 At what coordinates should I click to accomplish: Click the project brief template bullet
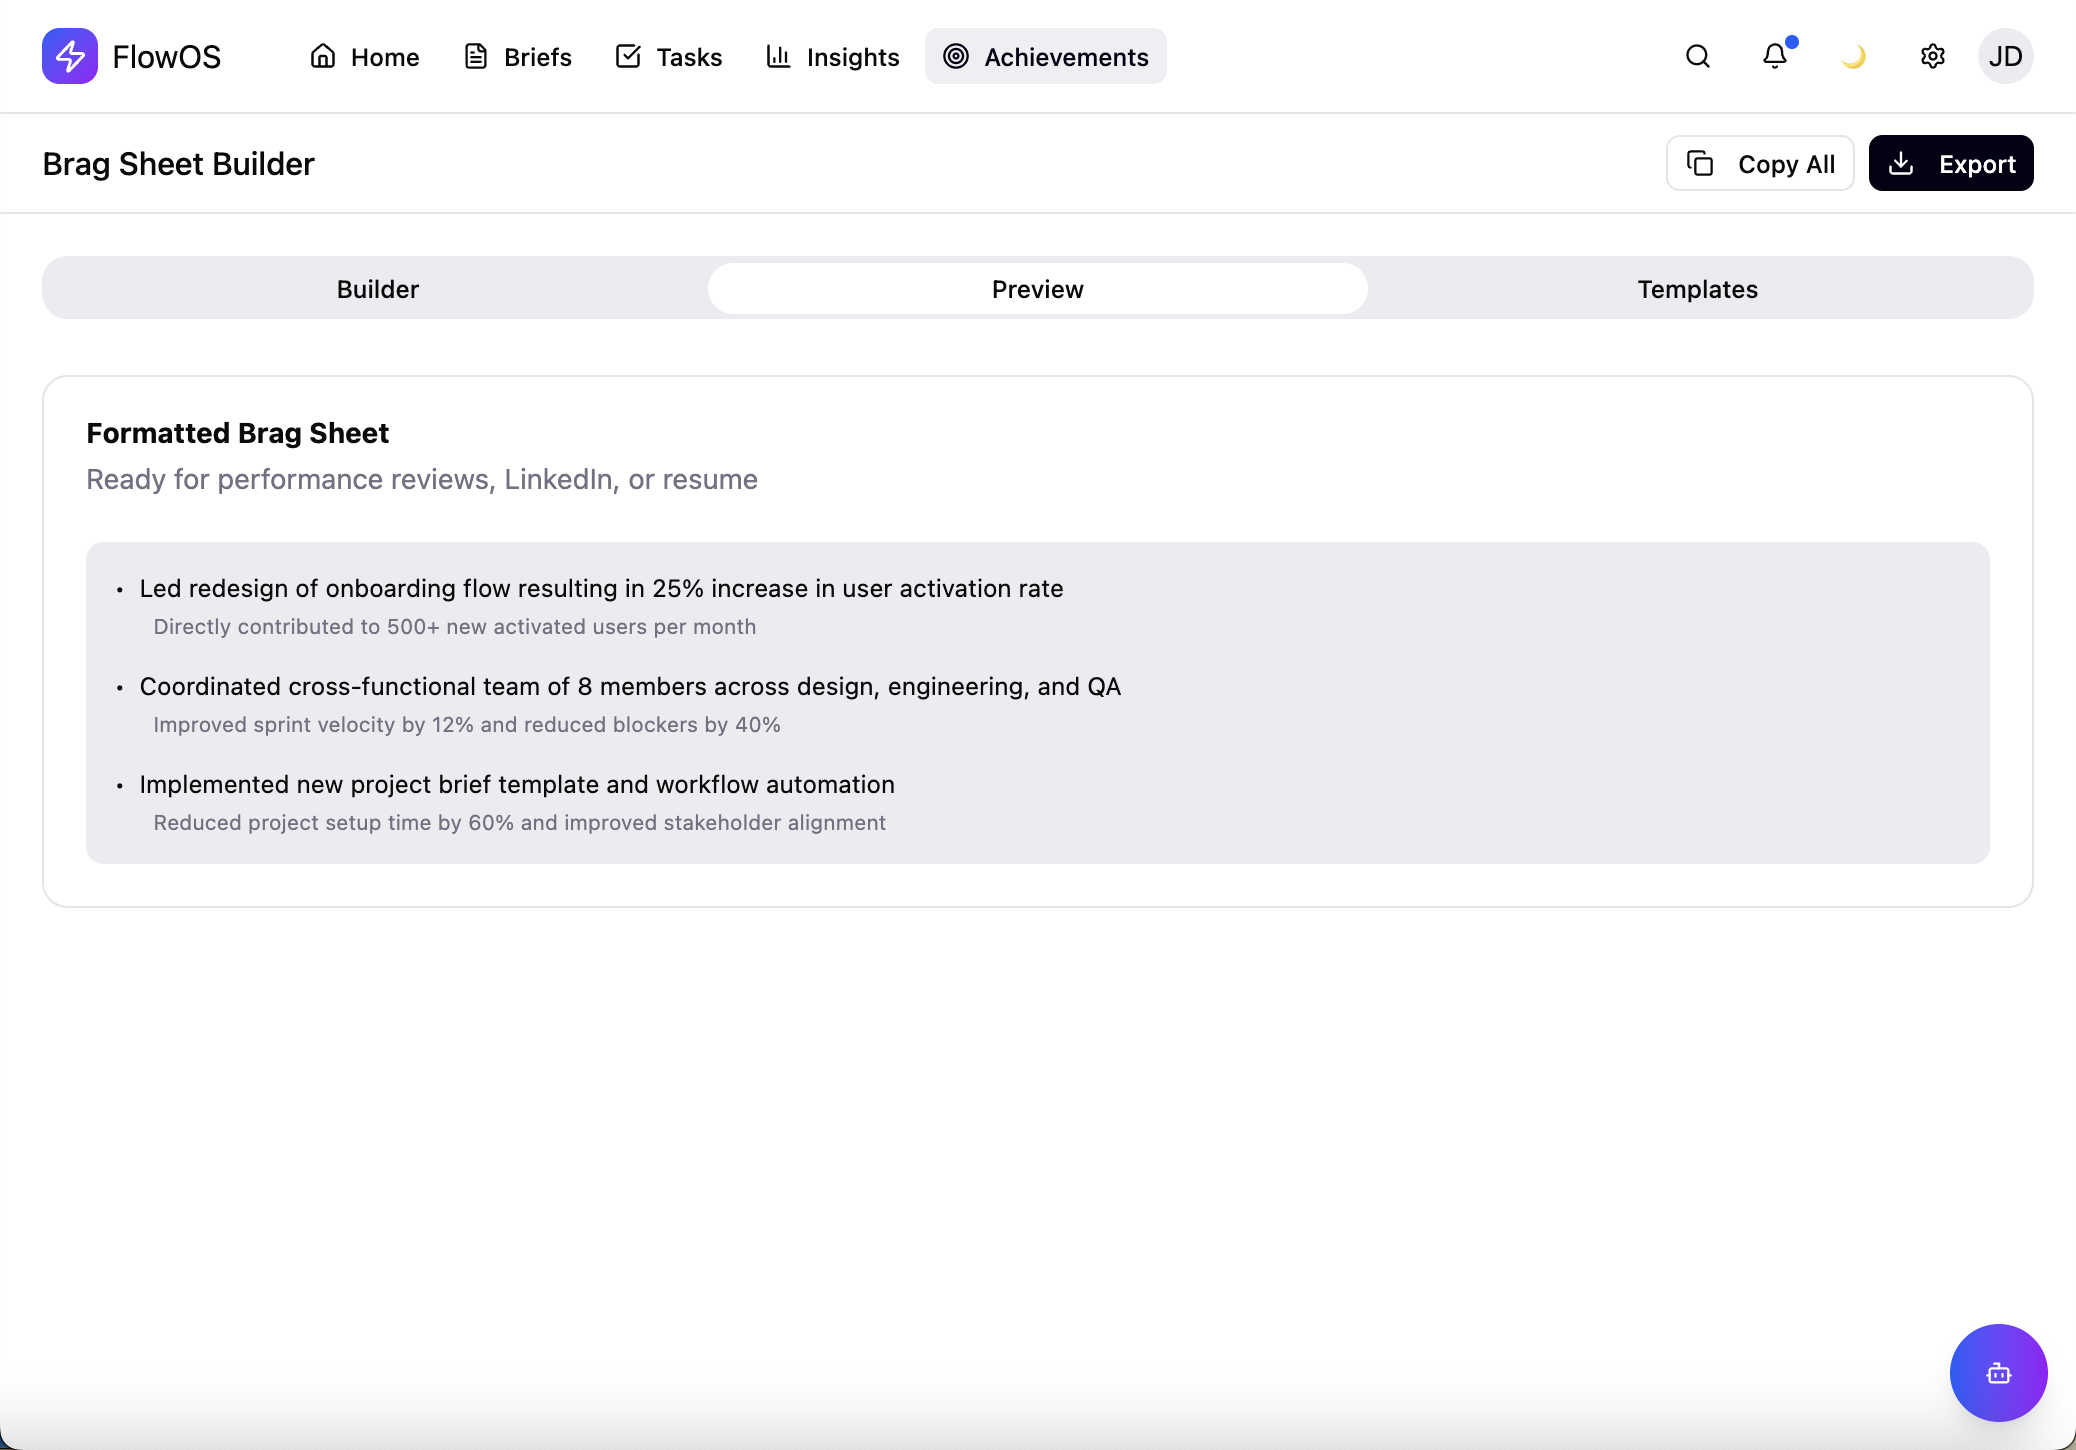517,785
